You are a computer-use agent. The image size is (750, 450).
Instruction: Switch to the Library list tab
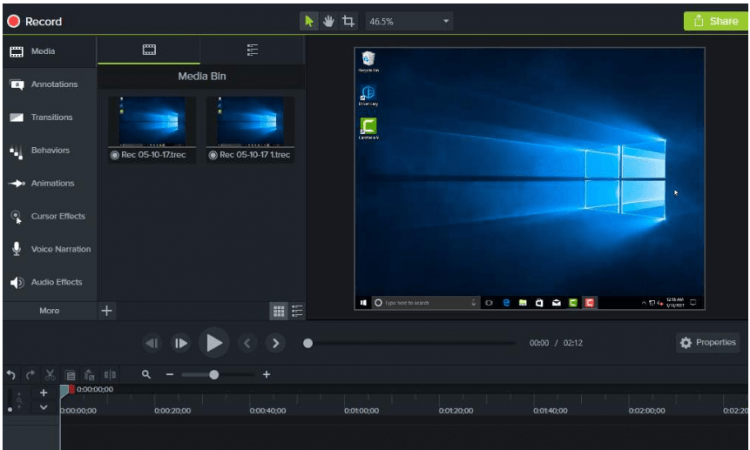click(252, 50)
